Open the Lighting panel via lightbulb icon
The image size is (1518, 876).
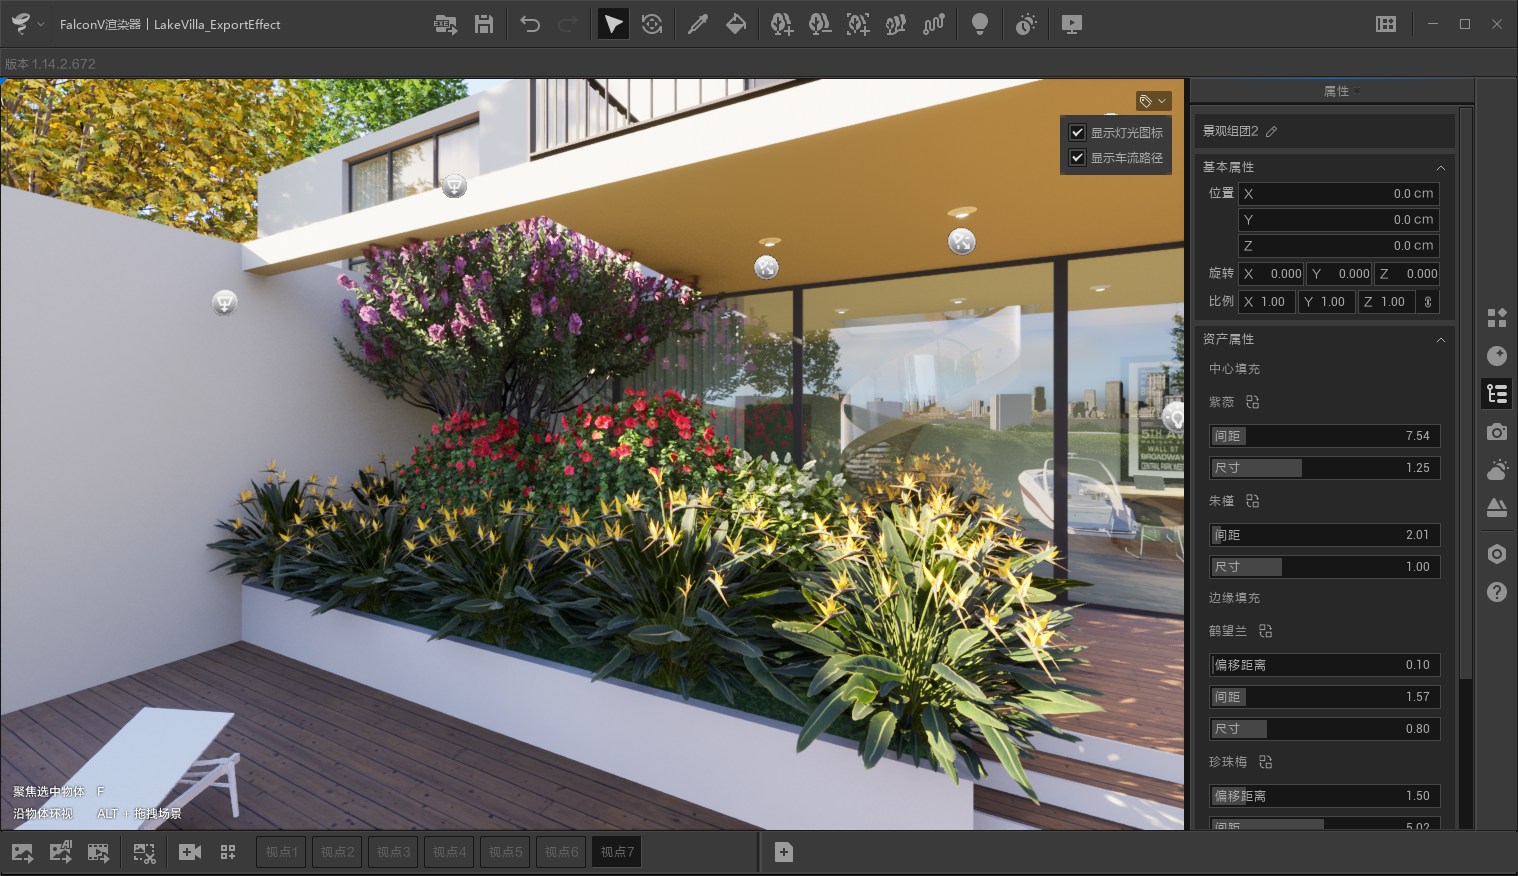(980, 24)
